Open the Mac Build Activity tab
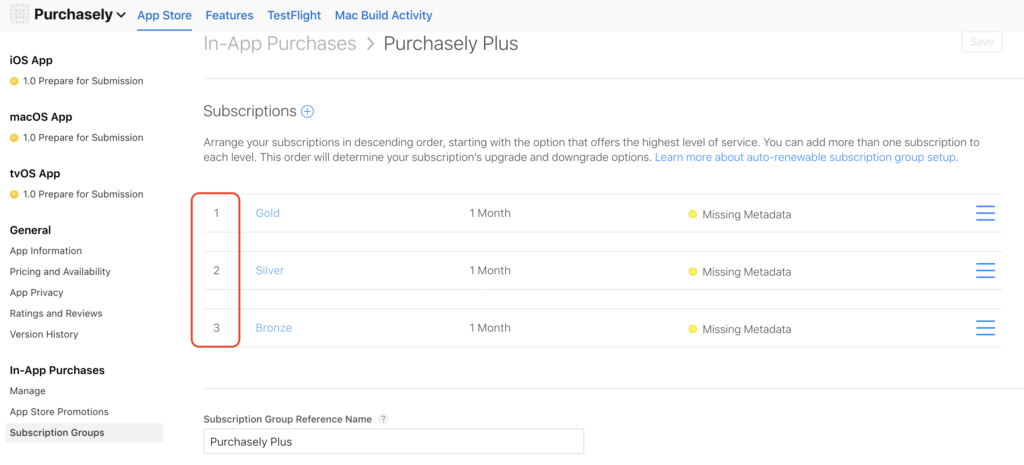 click(383, 15)
